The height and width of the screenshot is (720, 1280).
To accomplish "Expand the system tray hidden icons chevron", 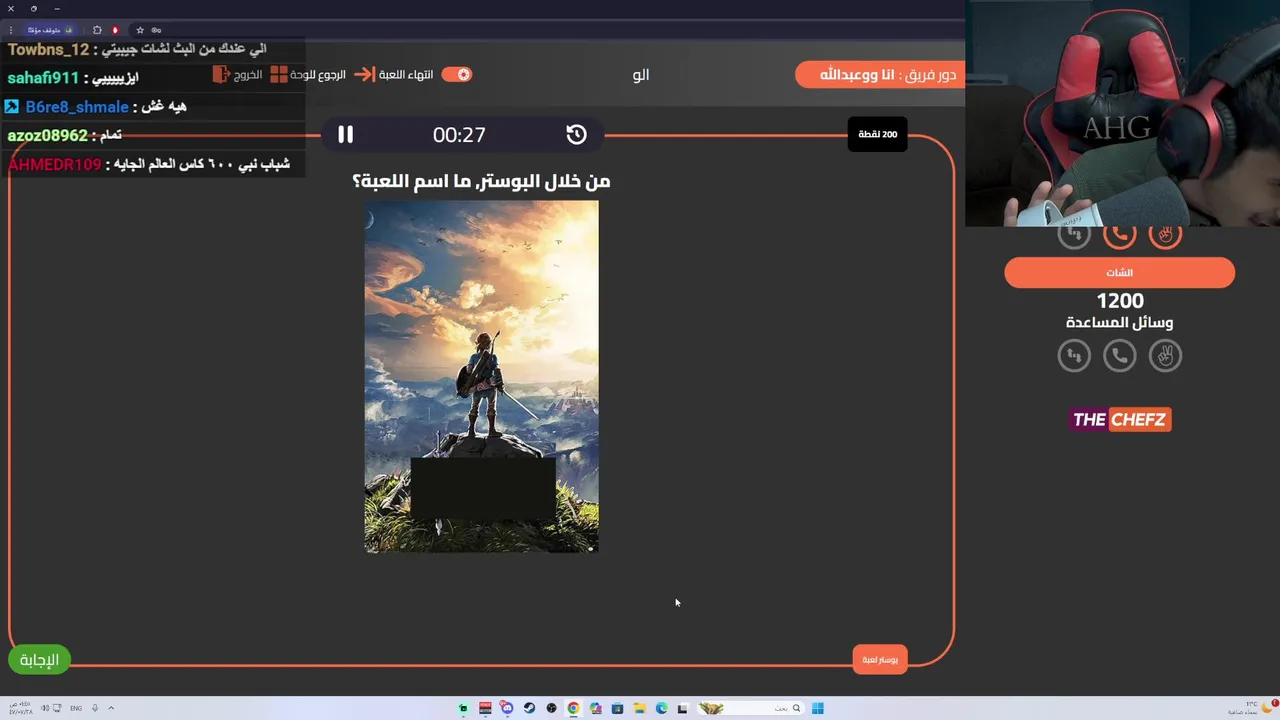I will click(x=111, y=708).
